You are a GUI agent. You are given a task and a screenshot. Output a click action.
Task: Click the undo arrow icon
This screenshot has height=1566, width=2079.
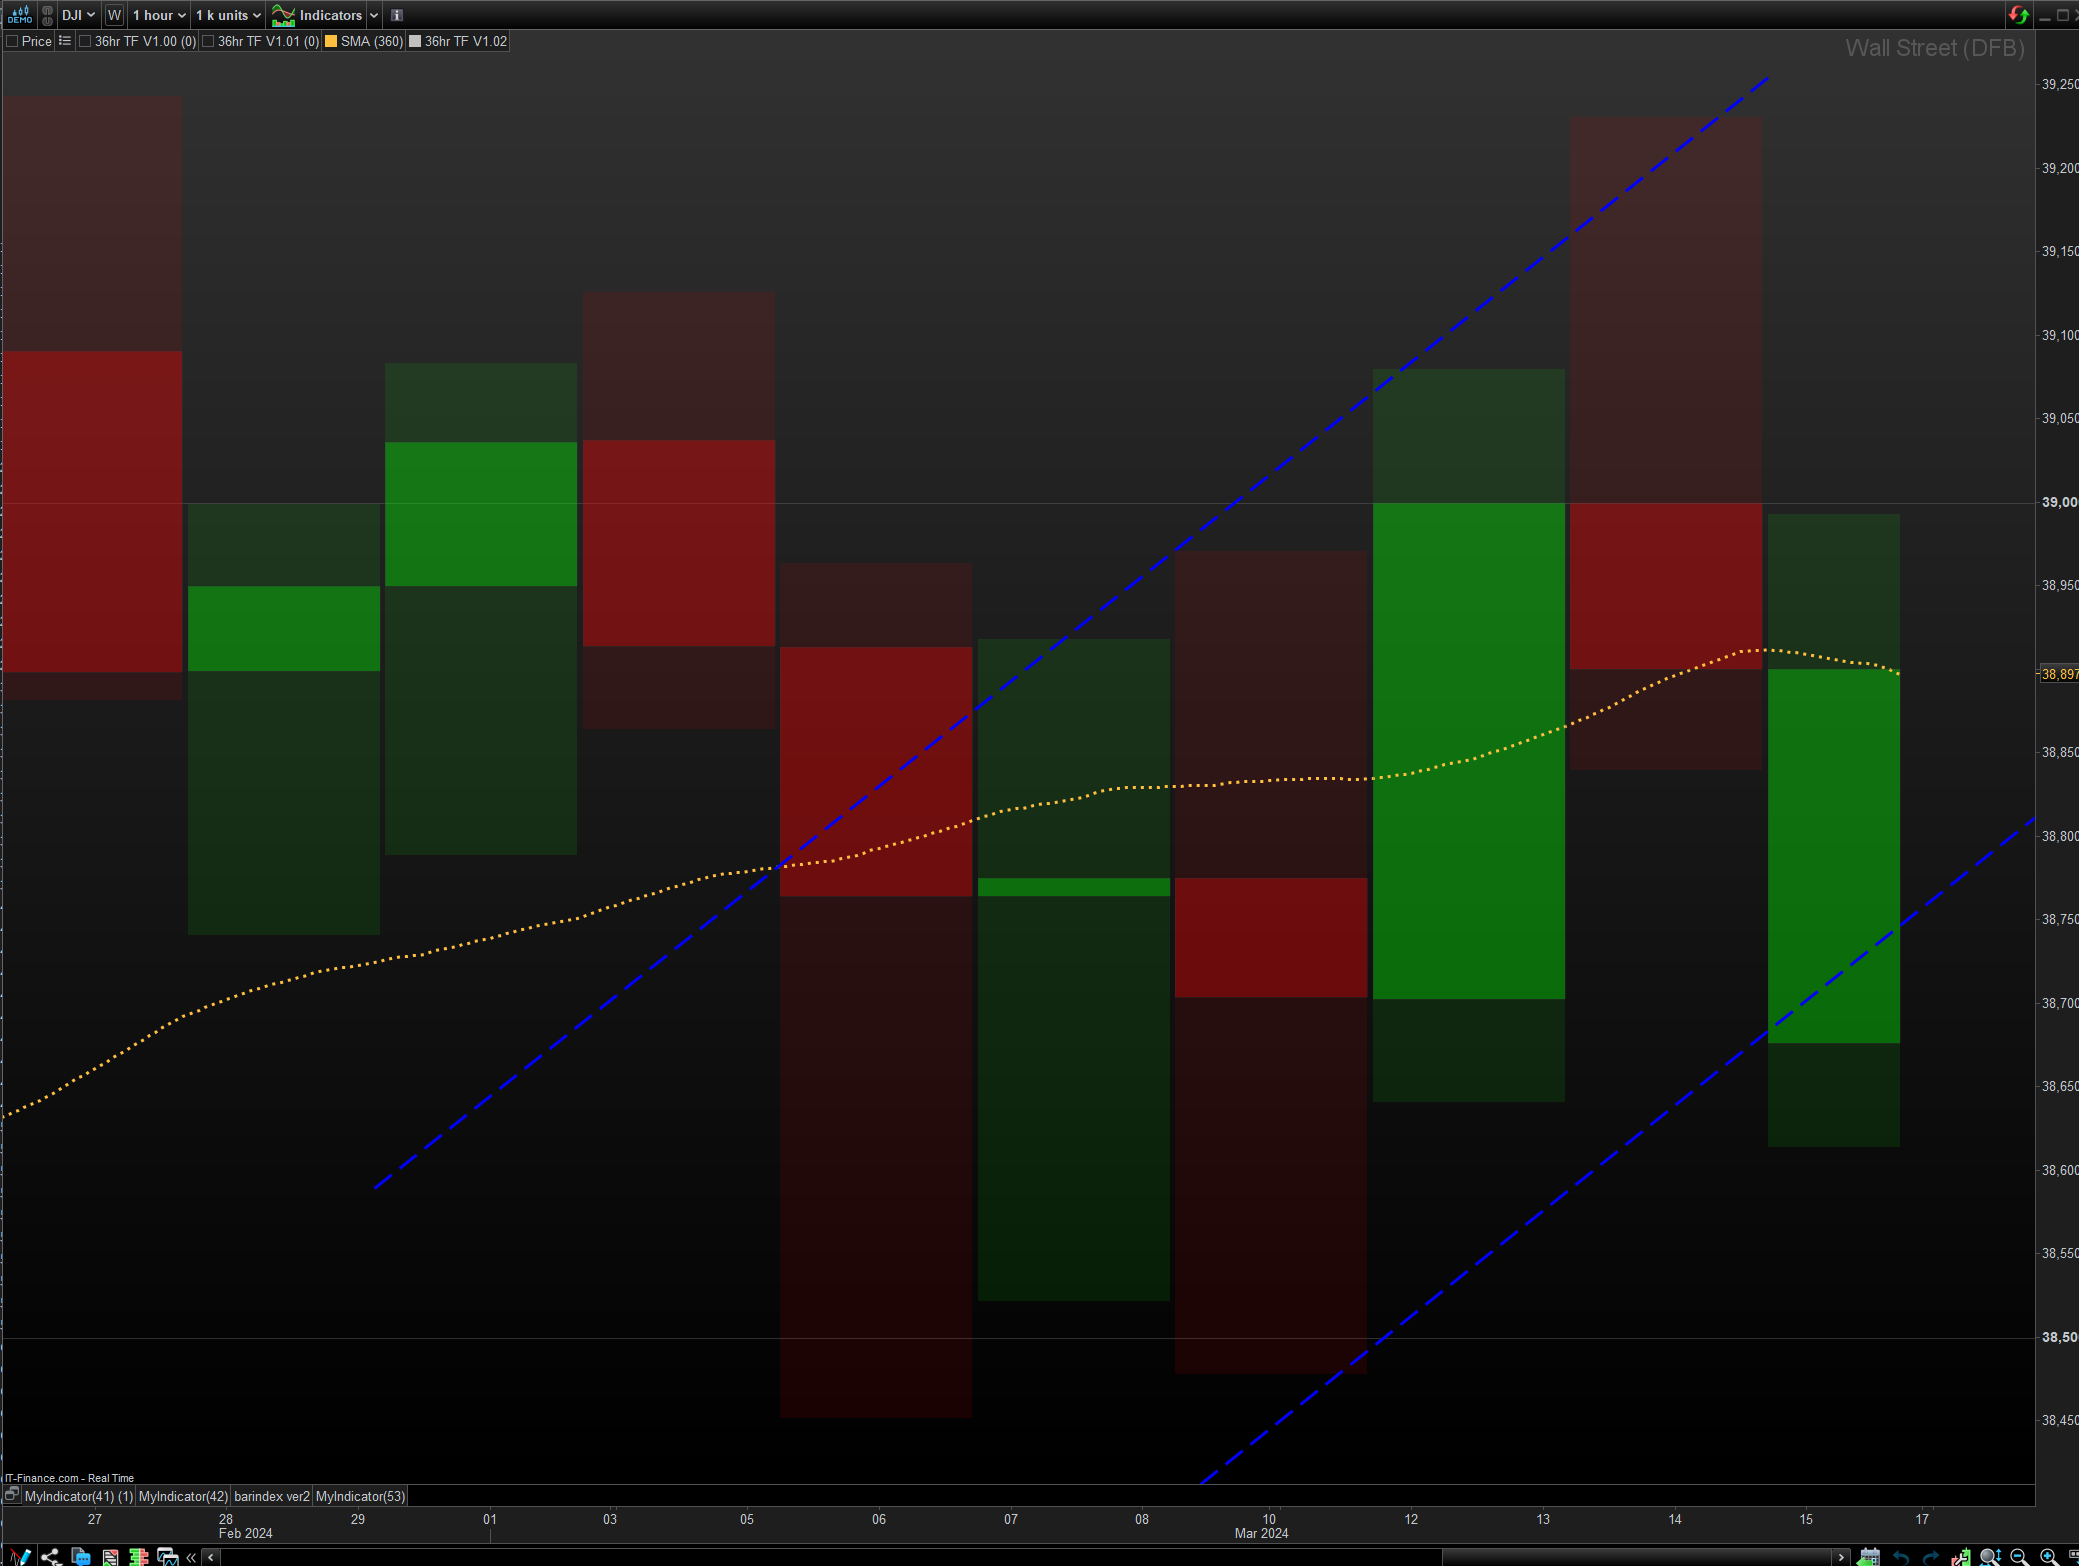(x=1900, y=1557)
